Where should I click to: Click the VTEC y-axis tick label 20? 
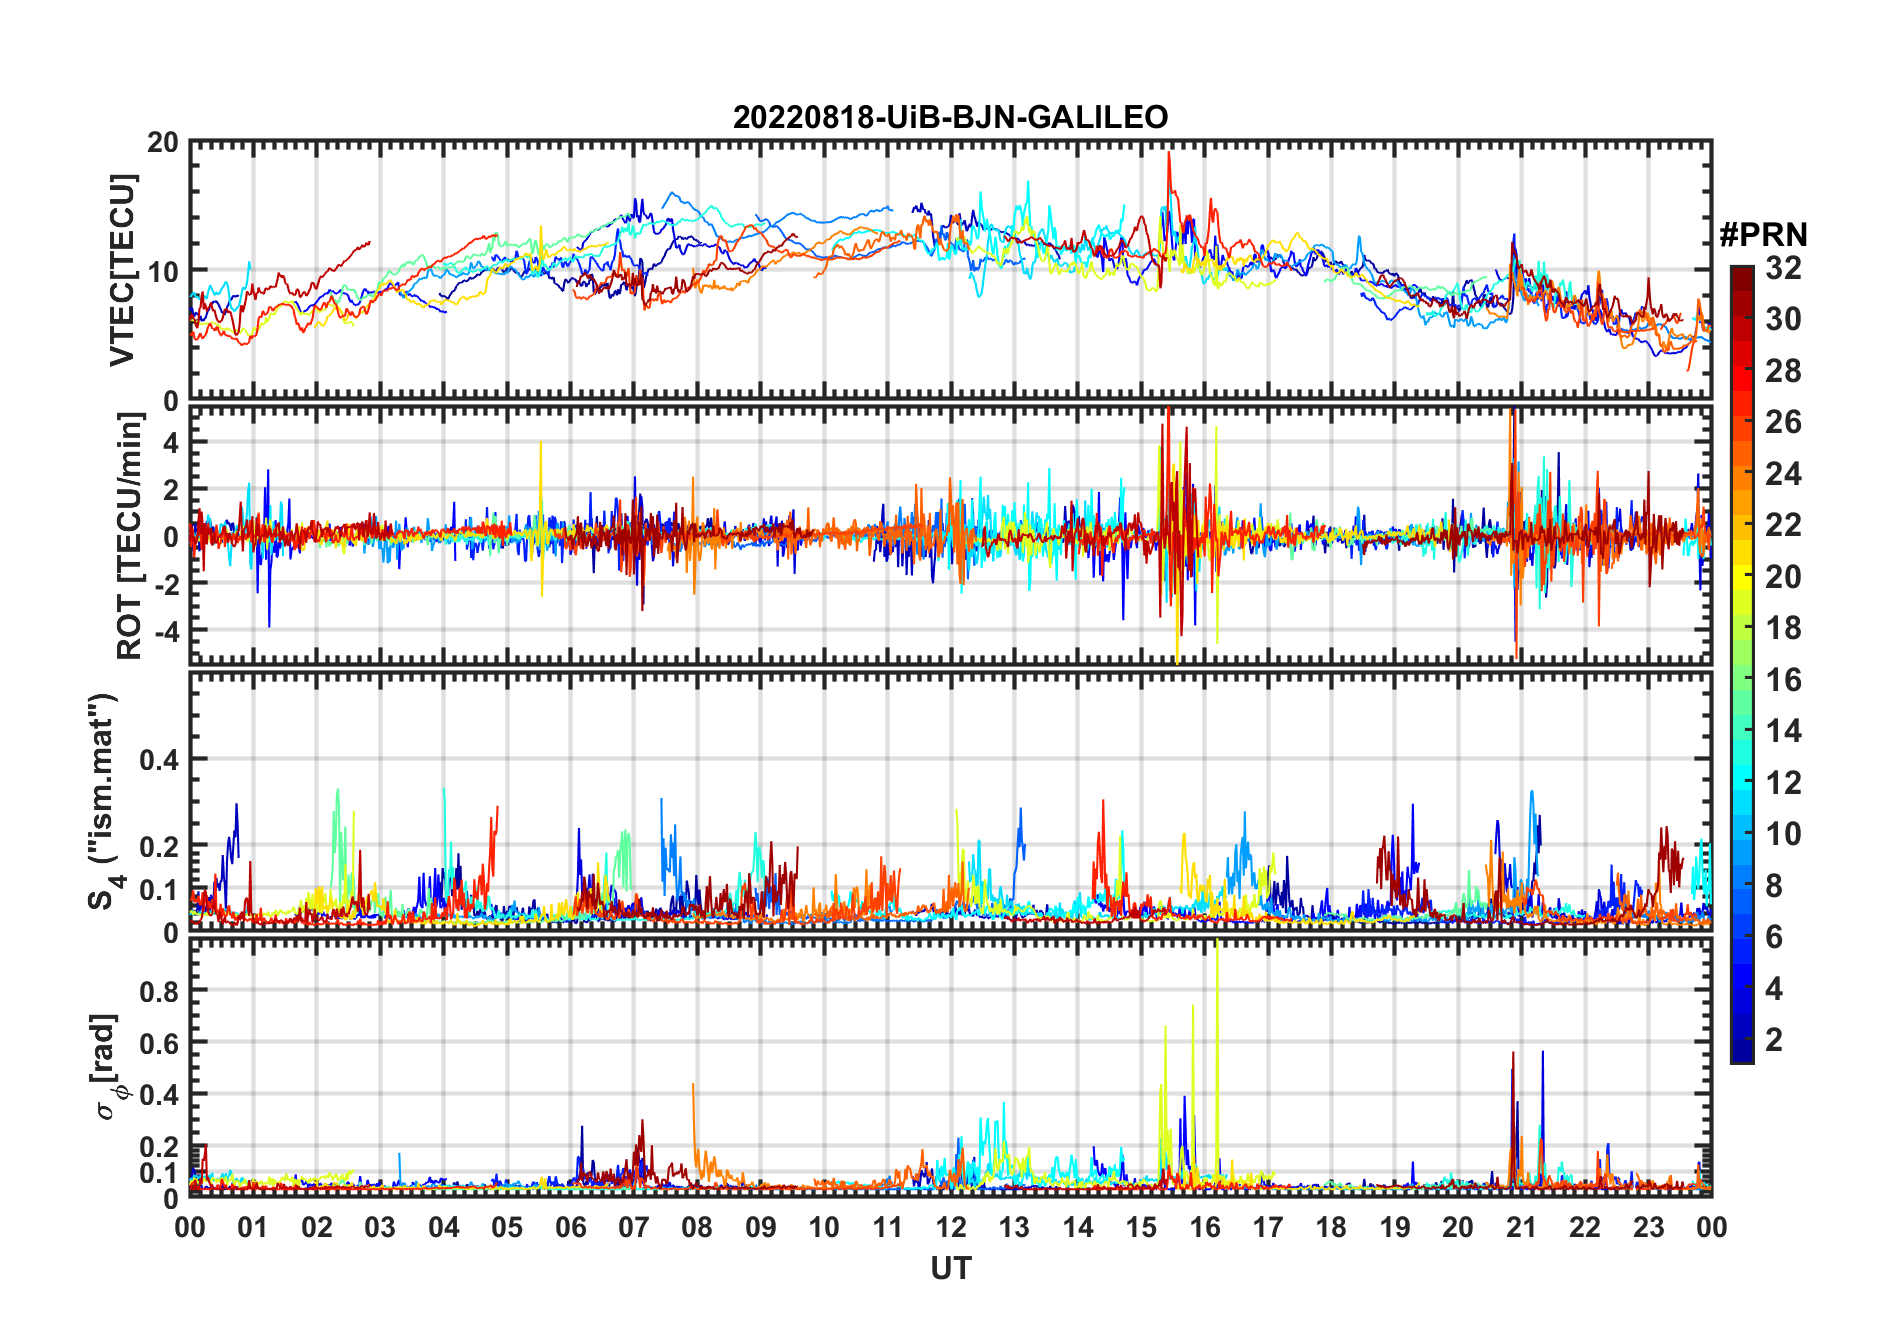coord(163,143)
